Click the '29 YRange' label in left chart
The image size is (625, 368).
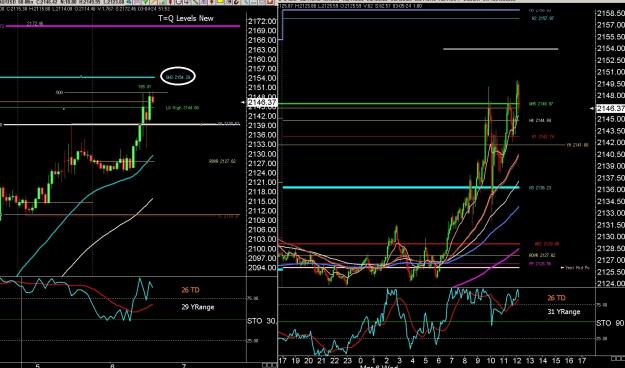[198, 307]
